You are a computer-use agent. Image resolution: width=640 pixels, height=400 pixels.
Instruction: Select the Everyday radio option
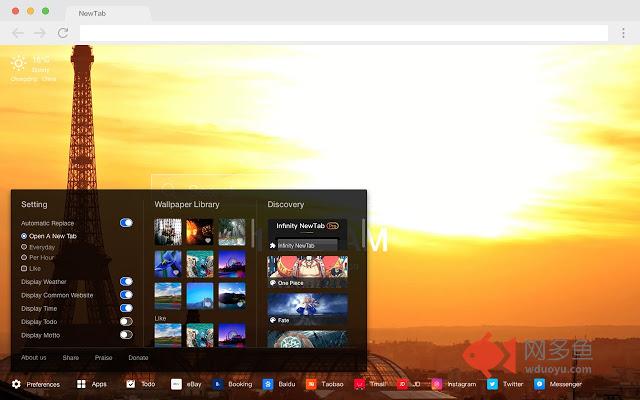24,246
